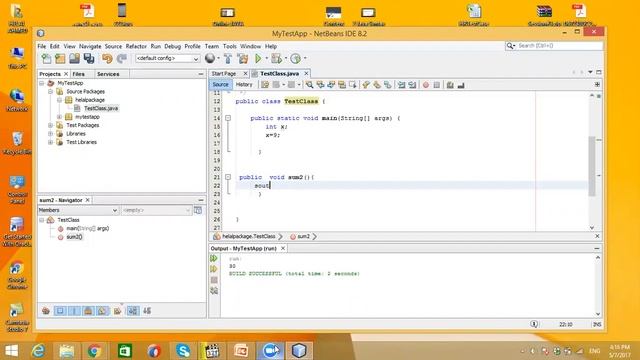Open the Navigate menu
The width and height of the screenshot is (640, 360).
pos(90,47)
